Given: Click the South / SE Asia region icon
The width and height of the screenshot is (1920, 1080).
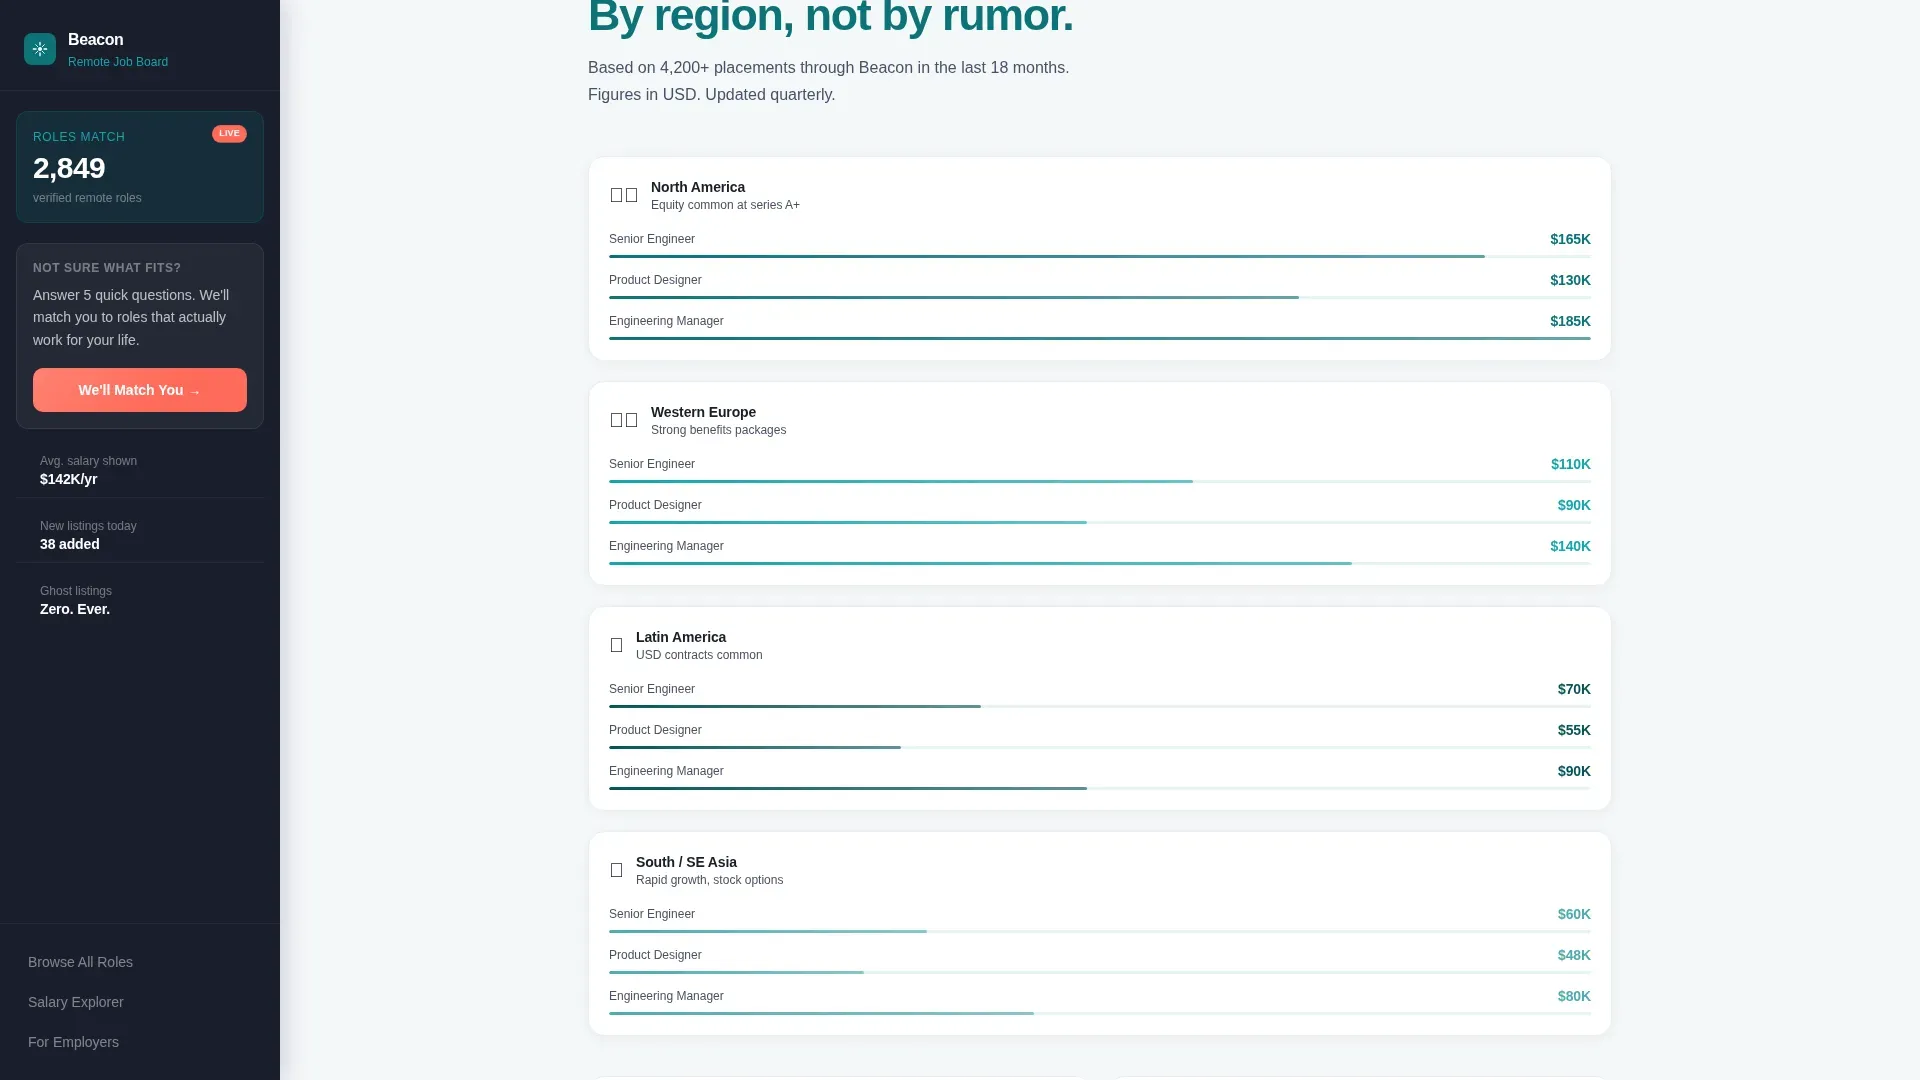Looking at the screenshot, I should tap(616, 870).
